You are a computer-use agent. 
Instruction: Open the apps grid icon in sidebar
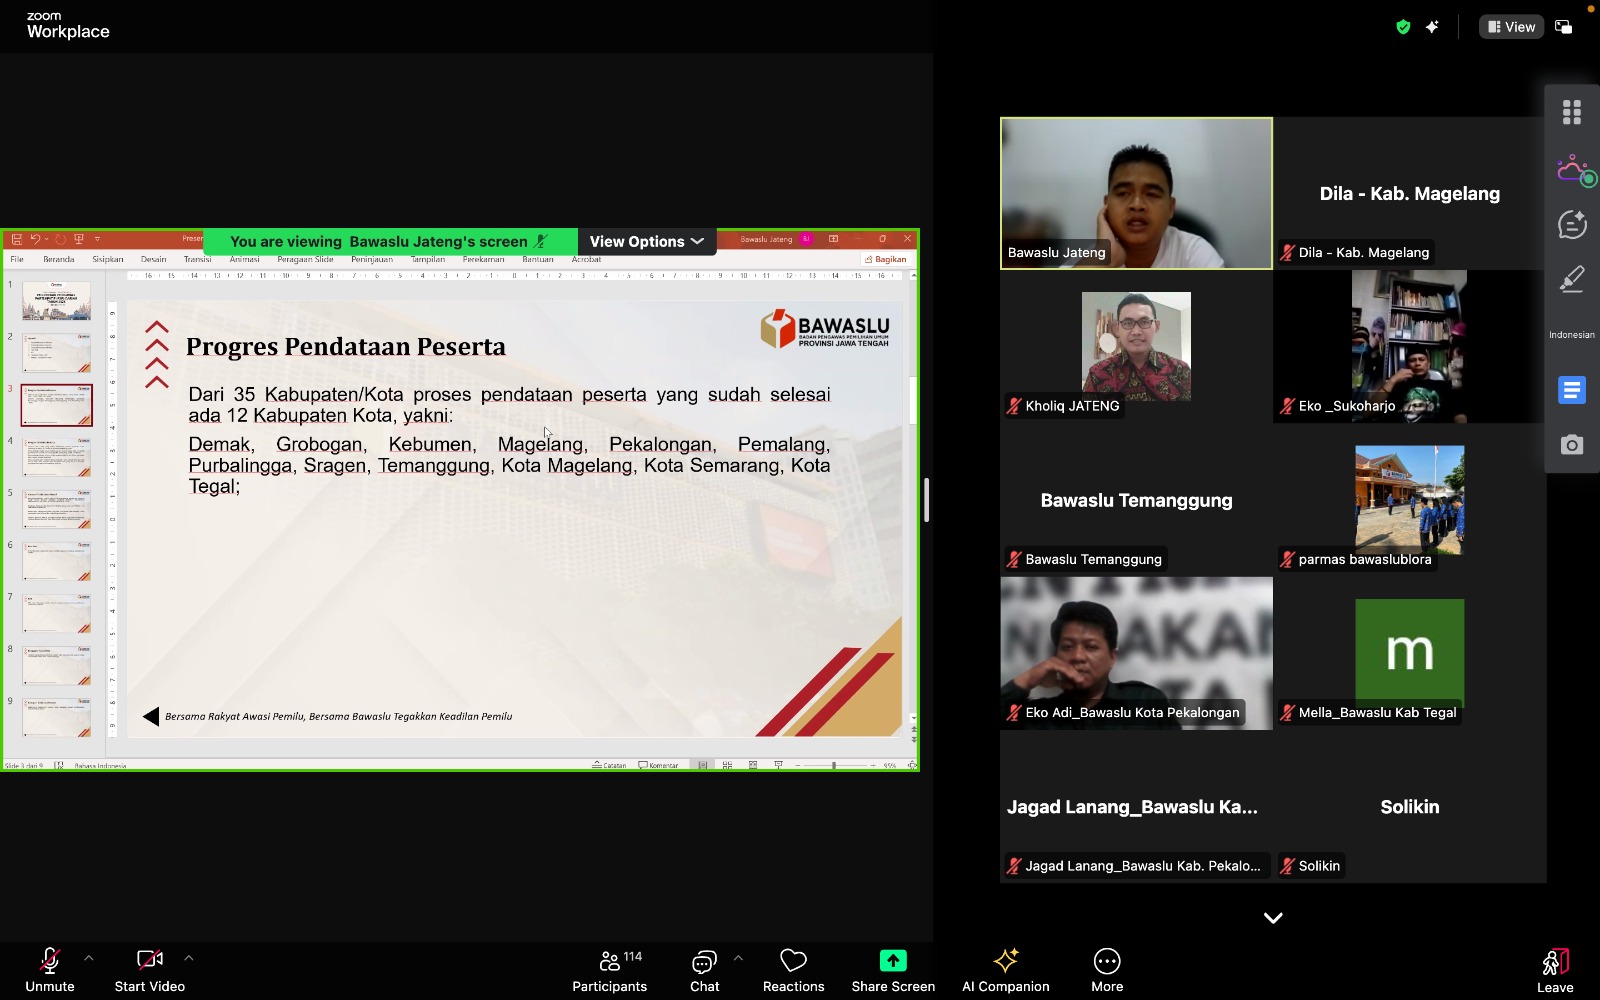pyautogui.click(x=1572, y=112)
